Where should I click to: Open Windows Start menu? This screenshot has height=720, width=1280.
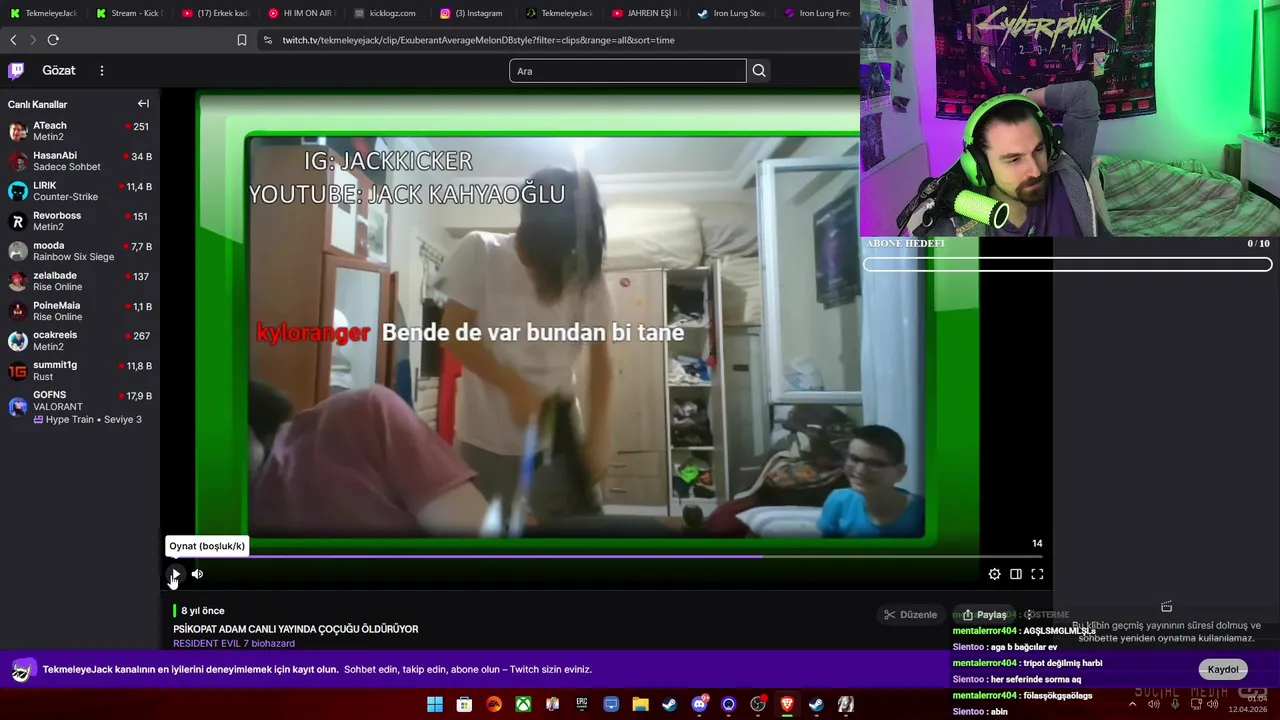coord(435,705)
